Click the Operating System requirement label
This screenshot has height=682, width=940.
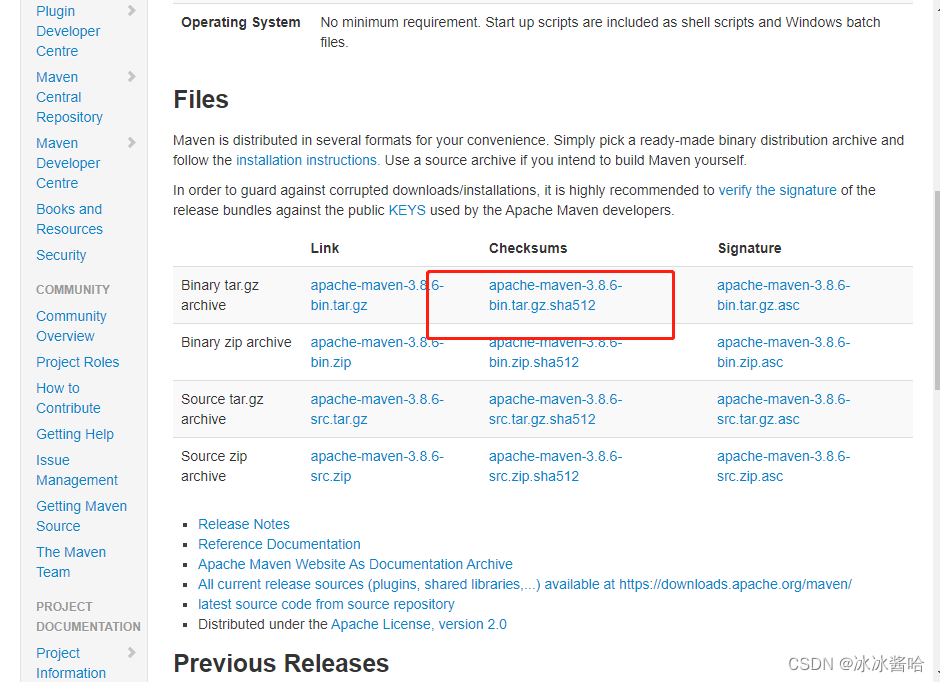point(240,22)
